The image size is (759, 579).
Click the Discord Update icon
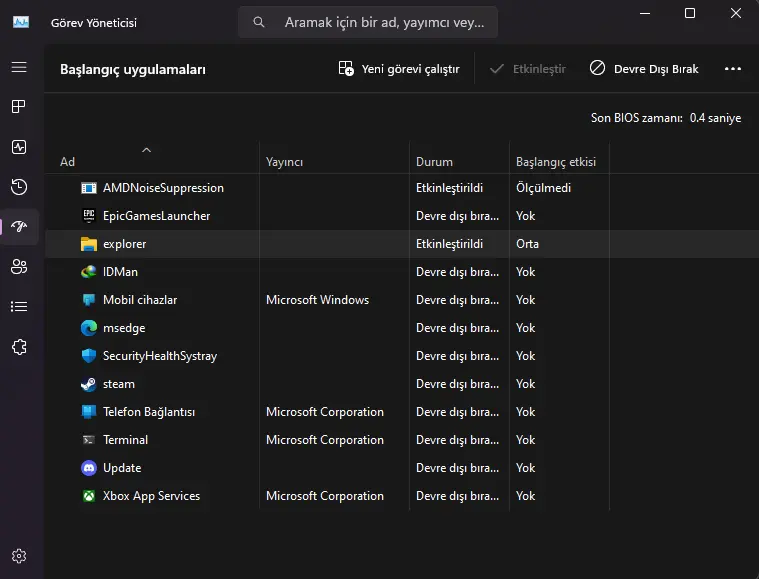[x=89, y=468]
